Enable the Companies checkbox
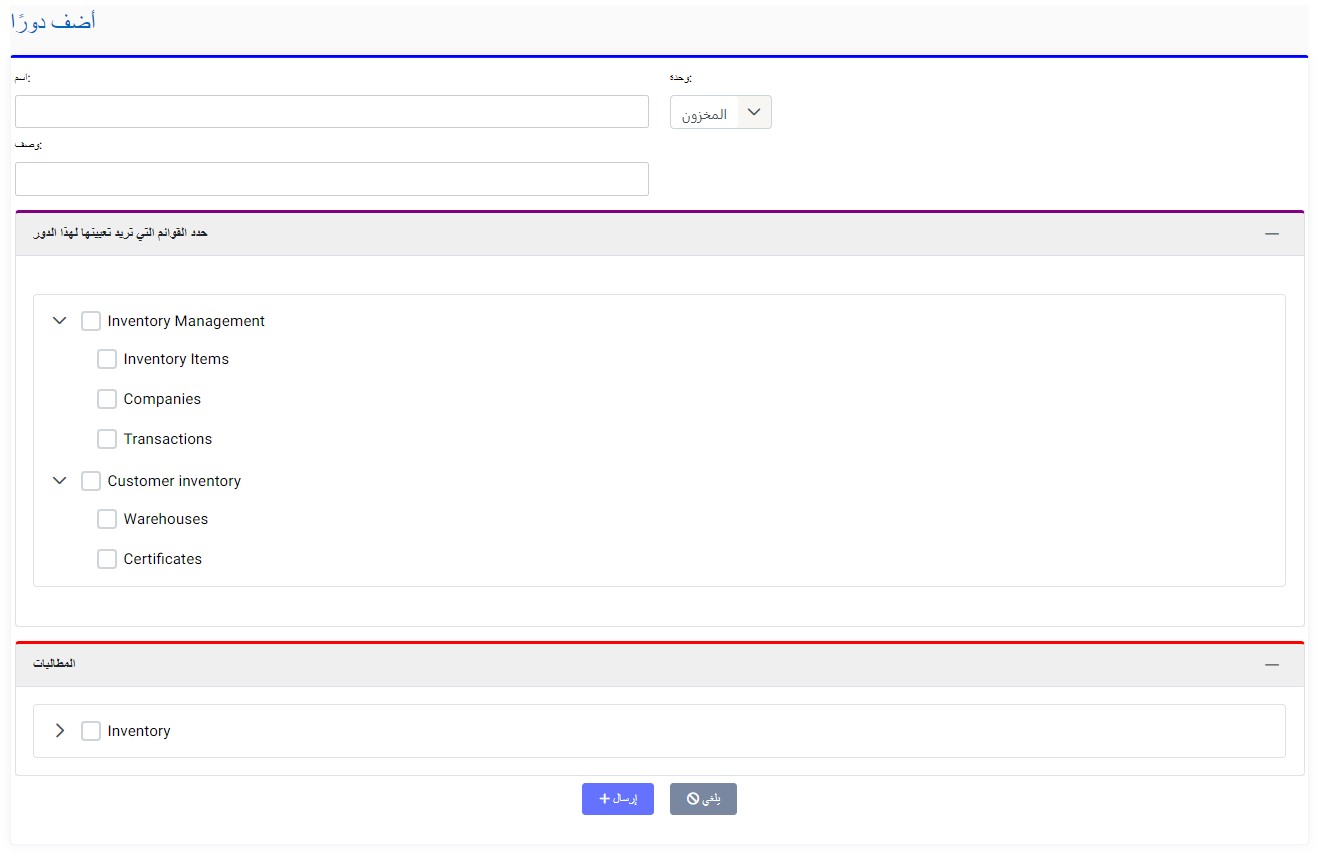The width and height of the screenshot is (1318, 856). tap(107, 399)
